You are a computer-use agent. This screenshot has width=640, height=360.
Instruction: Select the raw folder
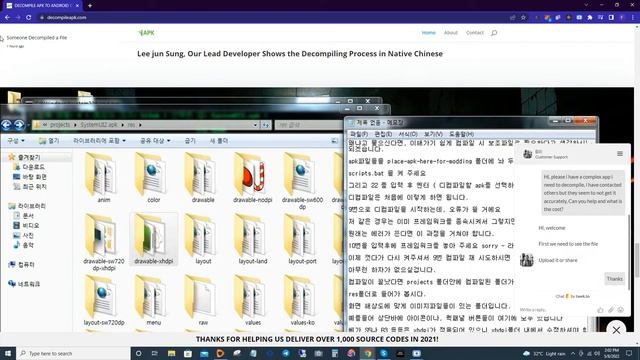point(203,300)
